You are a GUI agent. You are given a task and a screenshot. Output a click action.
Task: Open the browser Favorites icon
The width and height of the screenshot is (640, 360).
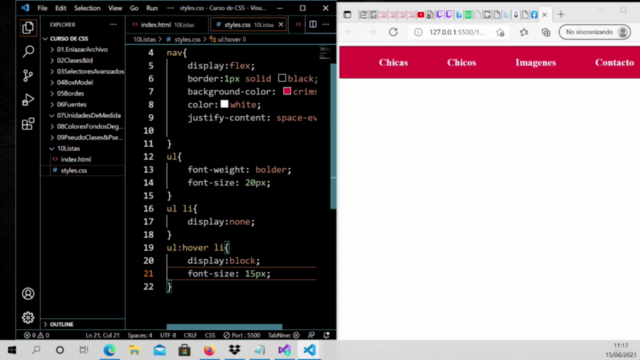524,32
